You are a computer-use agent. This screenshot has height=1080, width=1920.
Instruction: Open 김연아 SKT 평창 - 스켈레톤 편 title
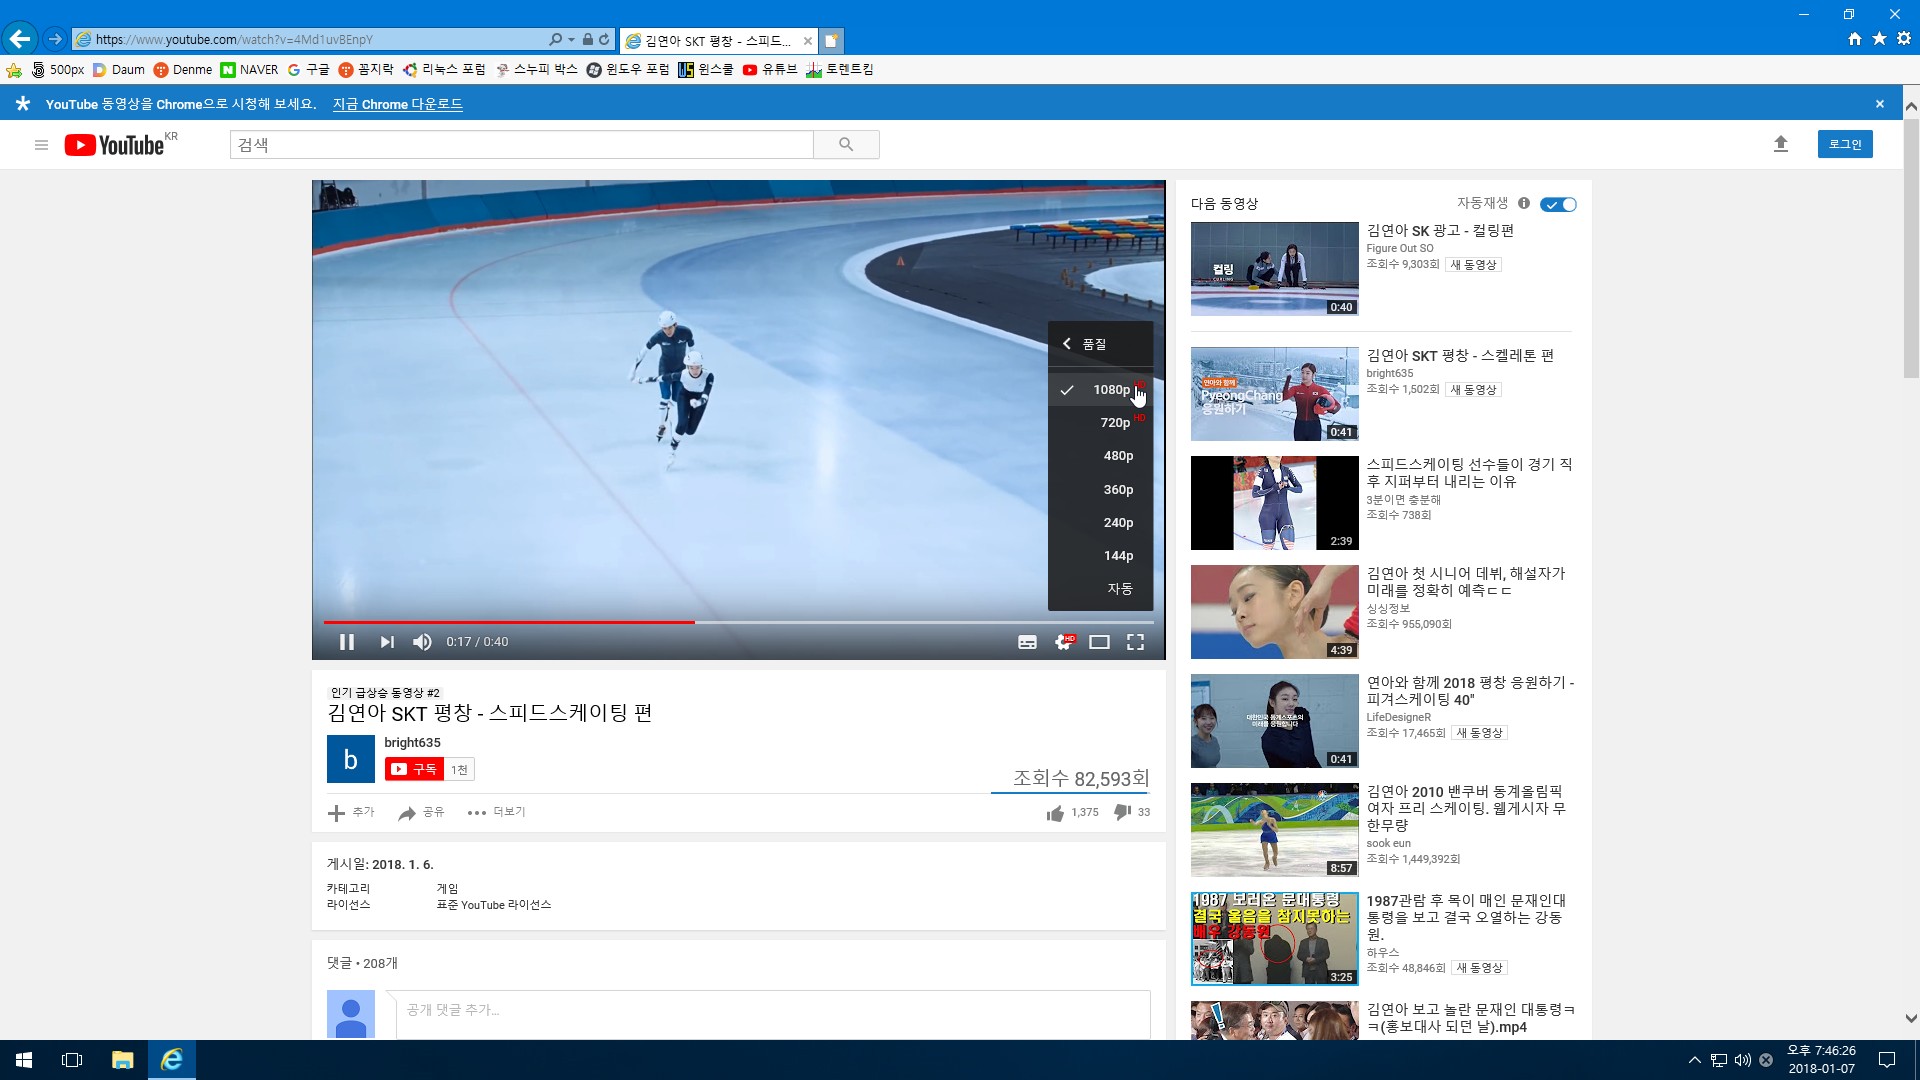click(x=1460, y=355)
